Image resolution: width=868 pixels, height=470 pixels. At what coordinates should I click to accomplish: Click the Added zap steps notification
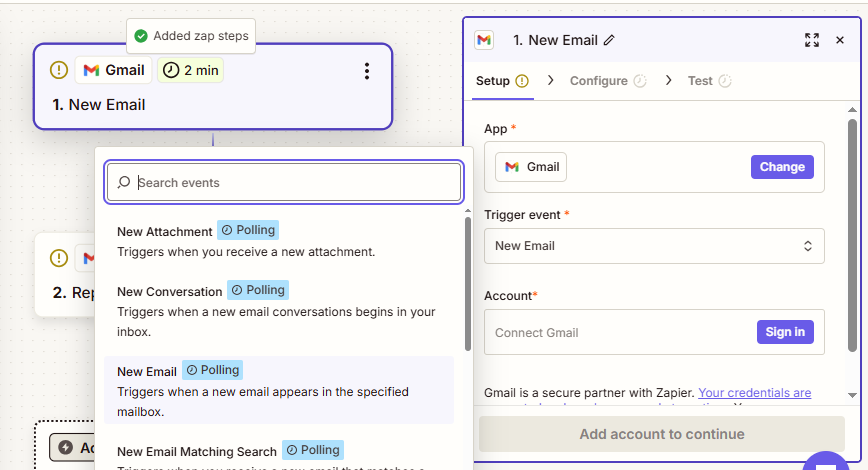(x=191, y=36)
